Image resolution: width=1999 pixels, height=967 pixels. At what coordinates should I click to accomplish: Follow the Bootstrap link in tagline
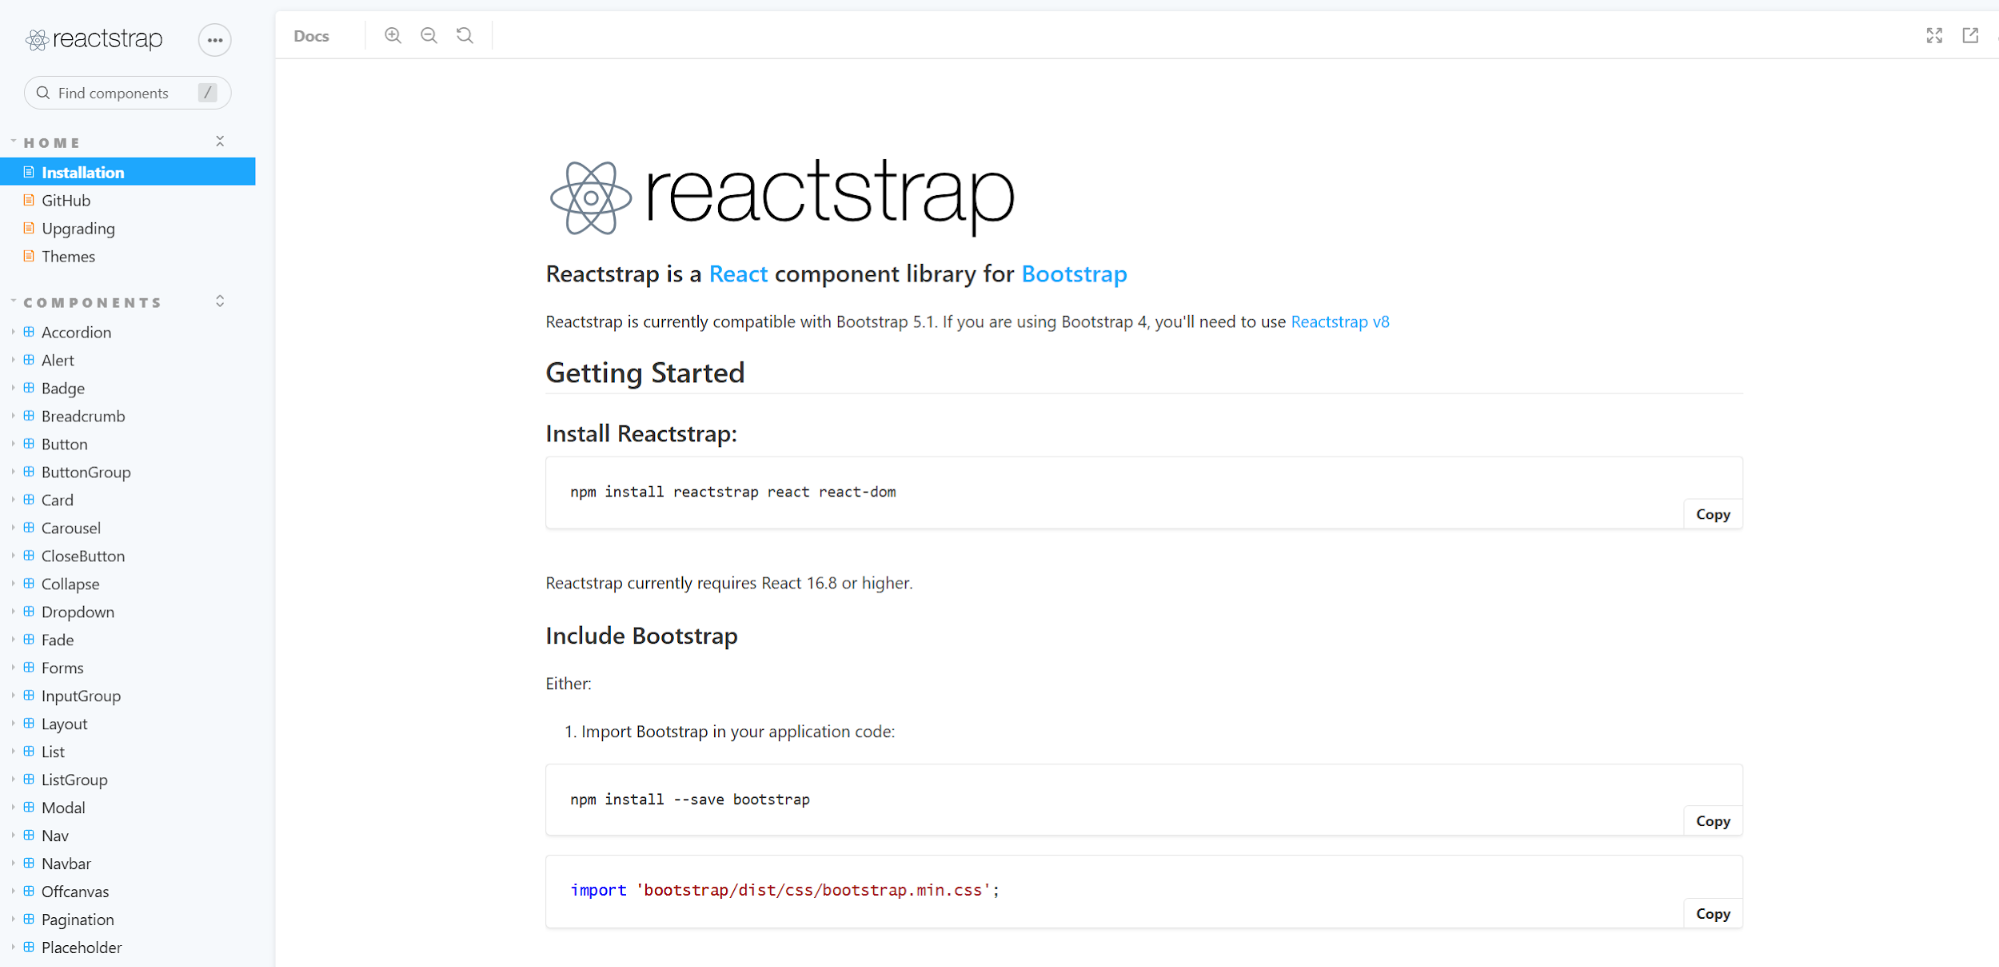point(1074,274)
